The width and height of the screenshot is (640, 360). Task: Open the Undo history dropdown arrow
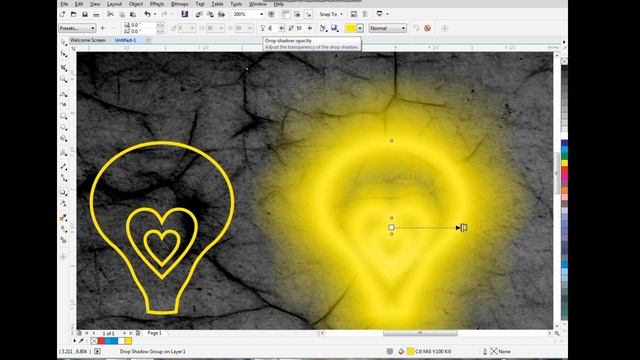(155, 14)
